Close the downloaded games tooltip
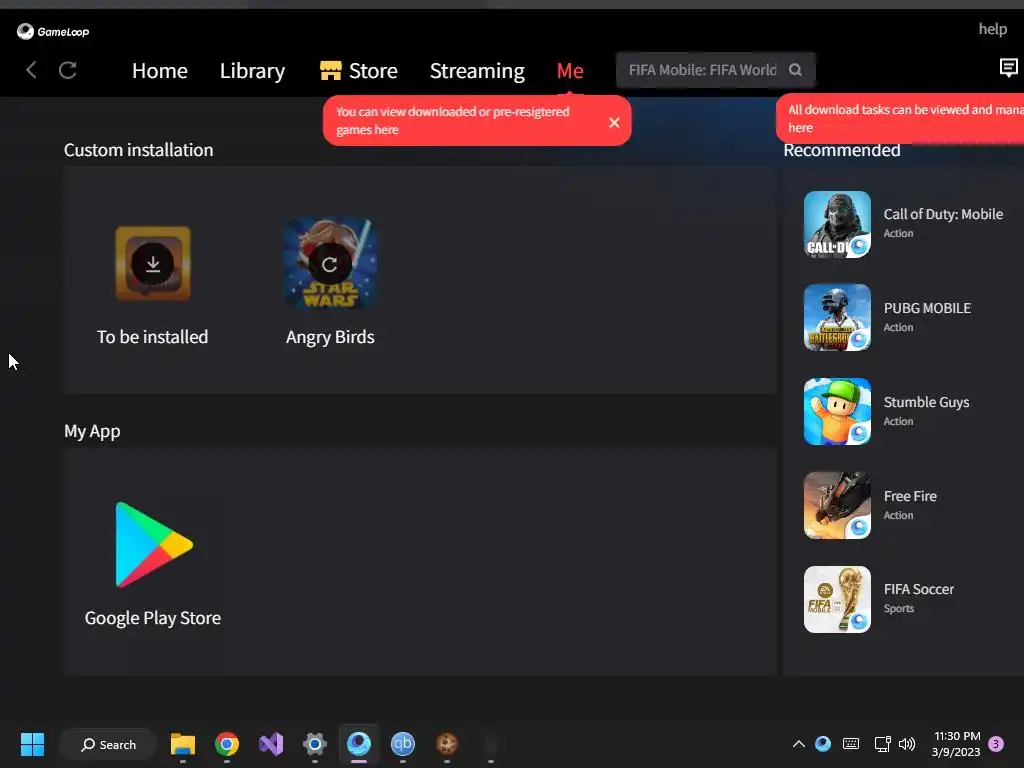 pyautogui.click(x=614, y=122)
